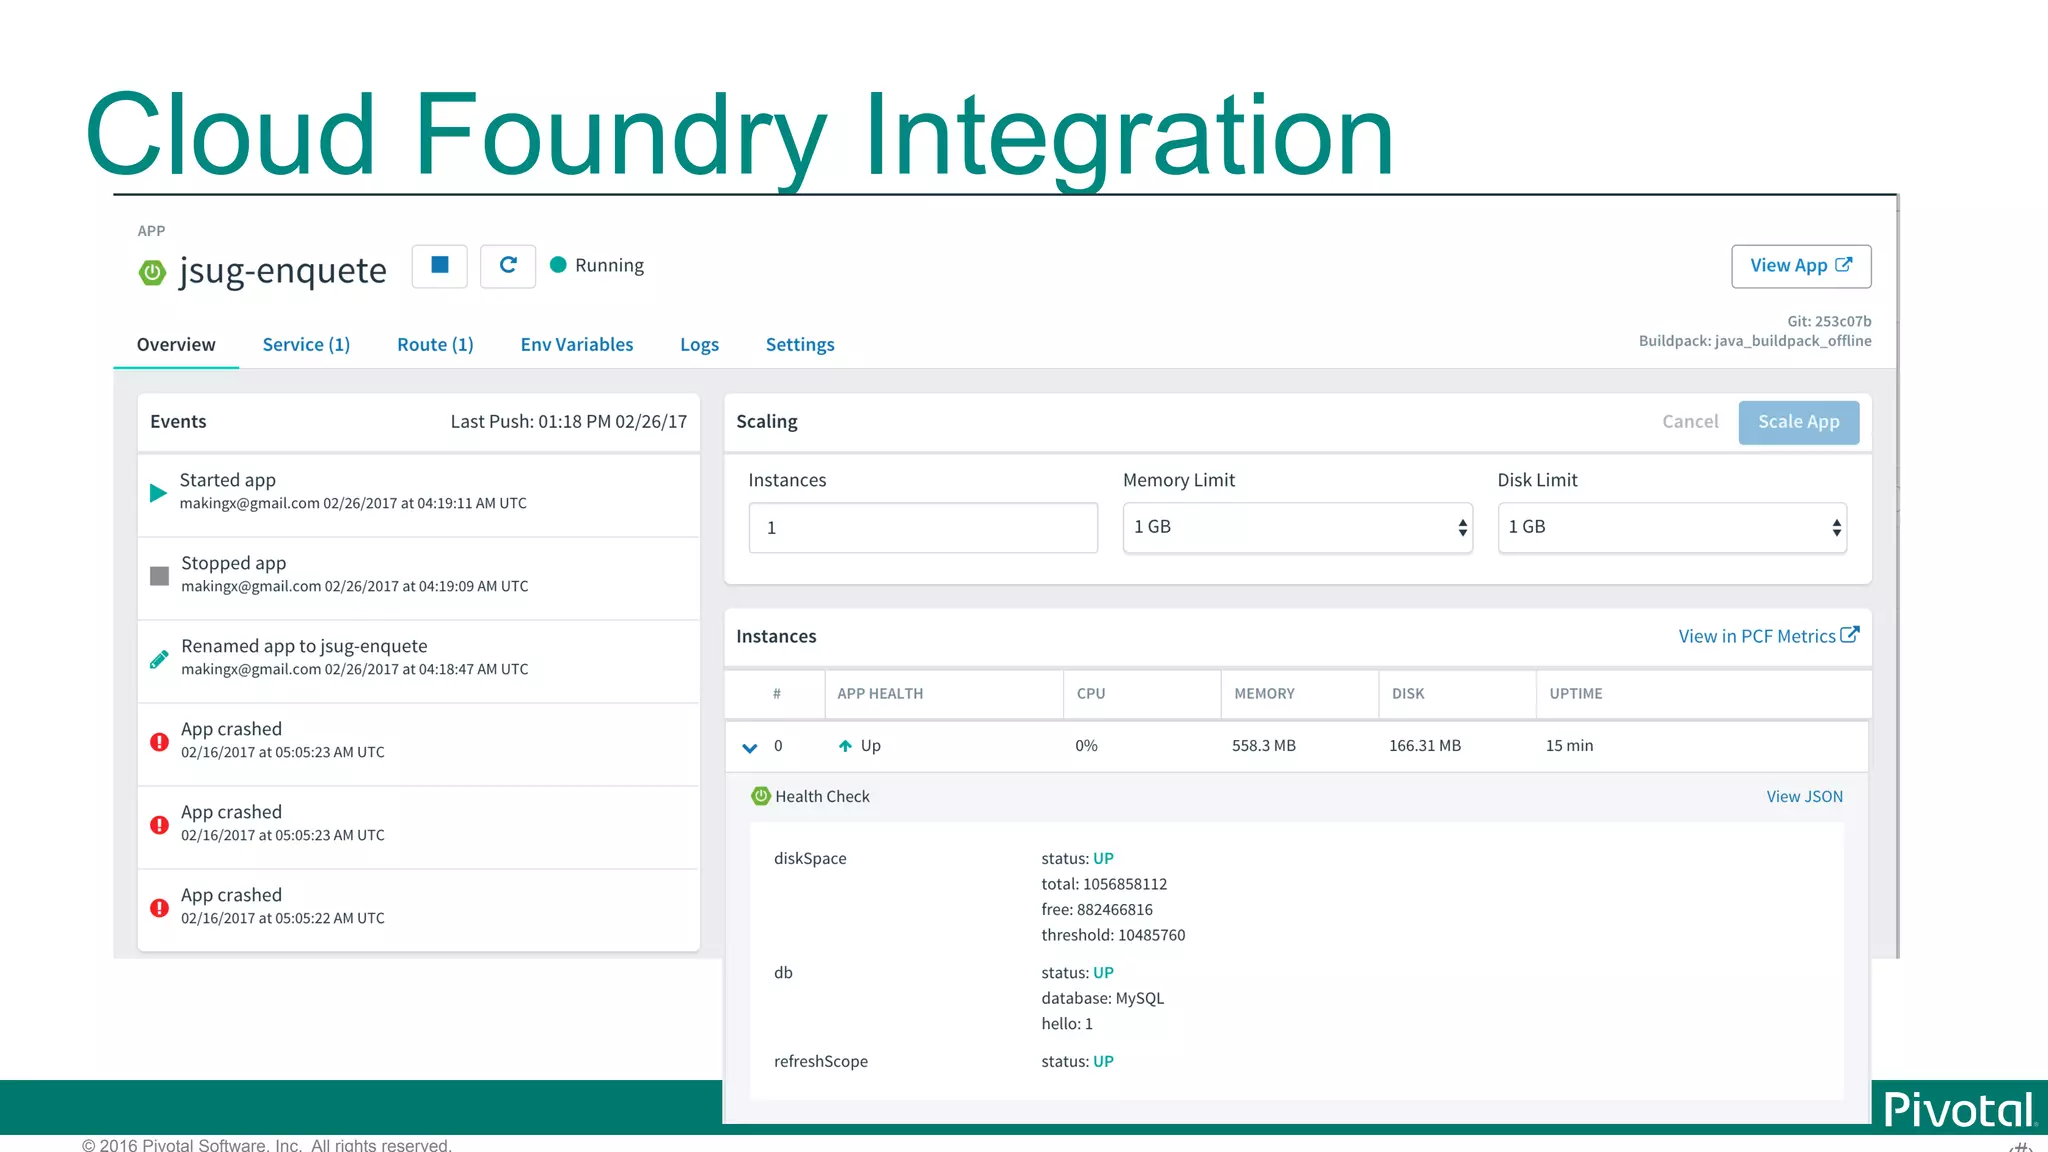Click the Renamed app to jsug-enquete event
Image resolution: width=2048 pixels, height=1152 pixels.
[304, 646]
